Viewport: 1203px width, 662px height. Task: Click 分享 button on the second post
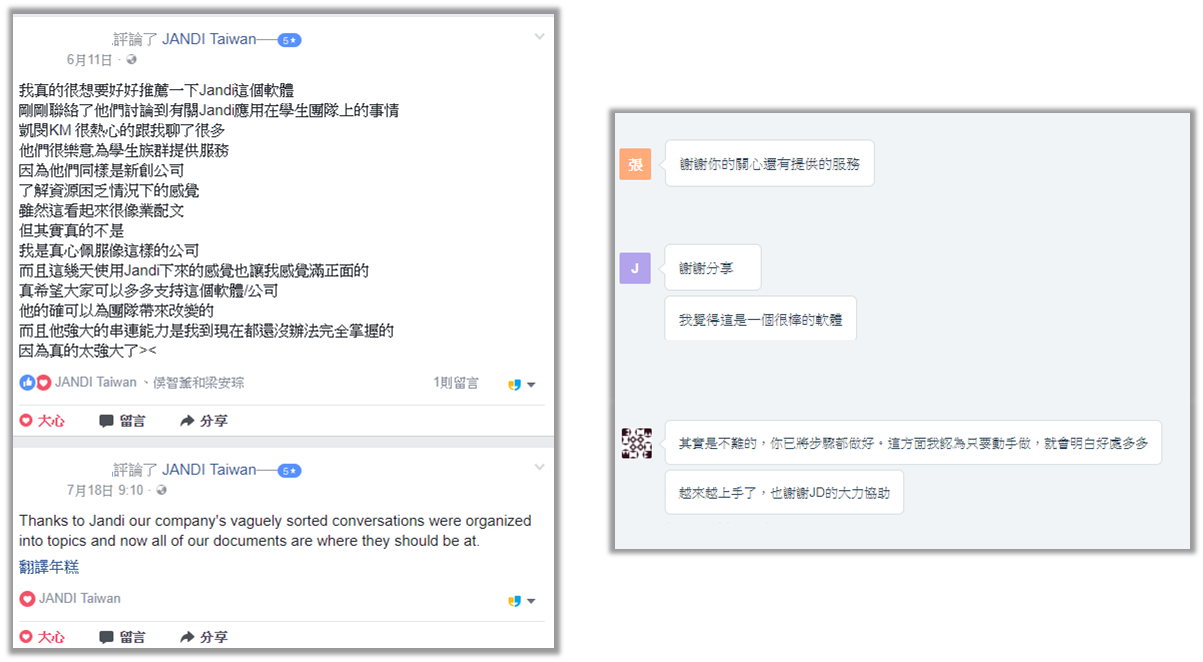tap(203, 637)
